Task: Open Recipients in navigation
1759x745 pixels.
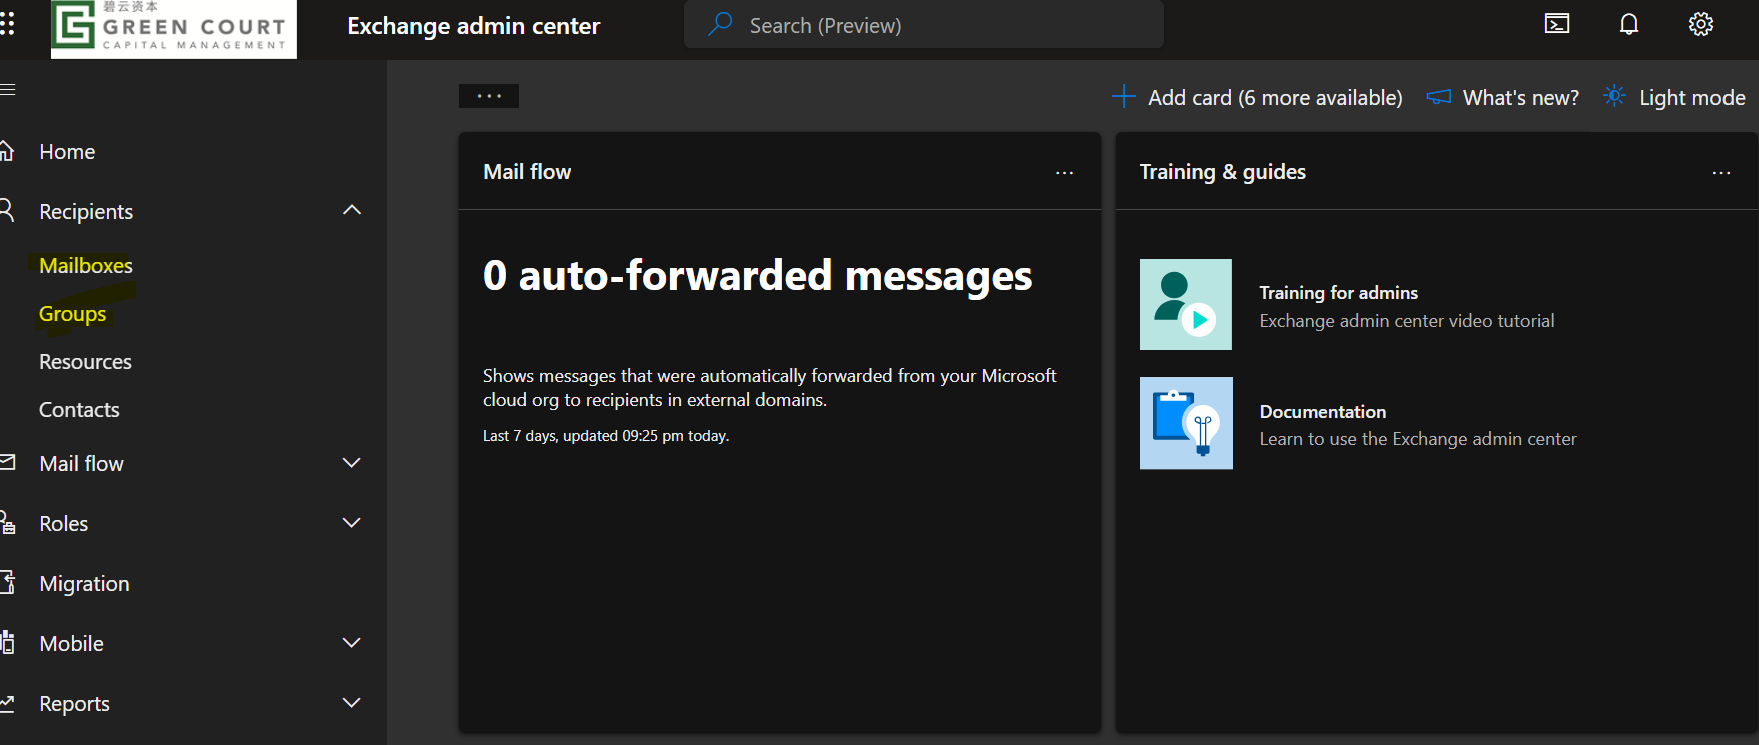Action: coord(86,212)
